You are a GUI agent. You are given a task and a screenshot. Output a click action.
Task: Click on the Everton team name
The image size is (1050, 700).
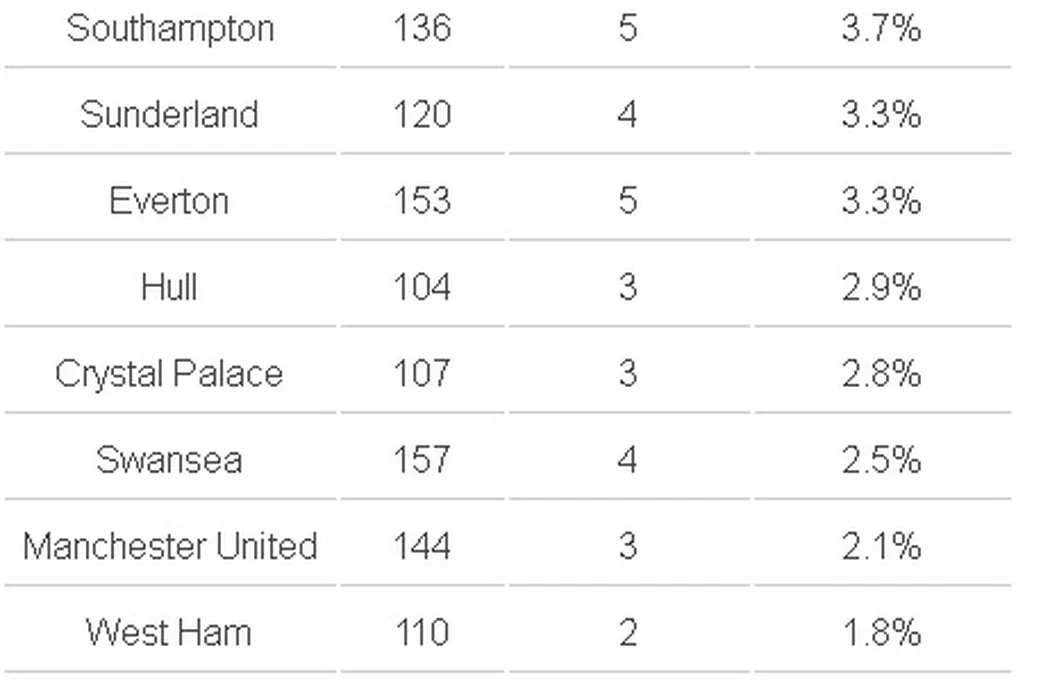click(x=169, y=201)
